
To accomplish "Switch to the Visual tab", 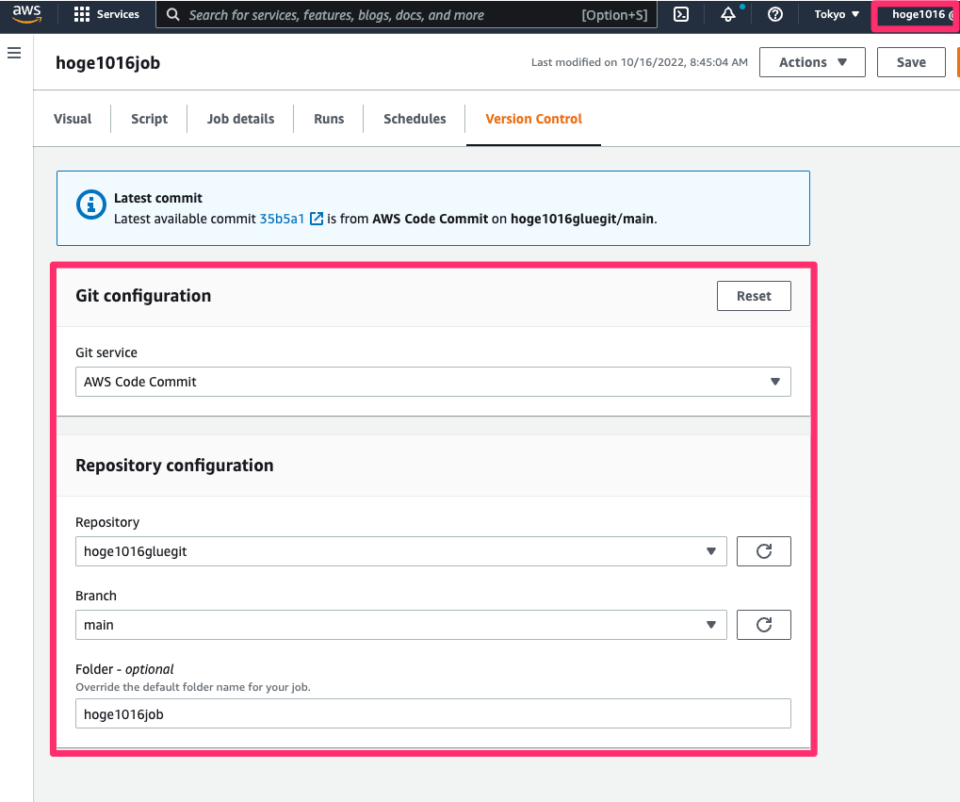I will click(x=71, y=118).
